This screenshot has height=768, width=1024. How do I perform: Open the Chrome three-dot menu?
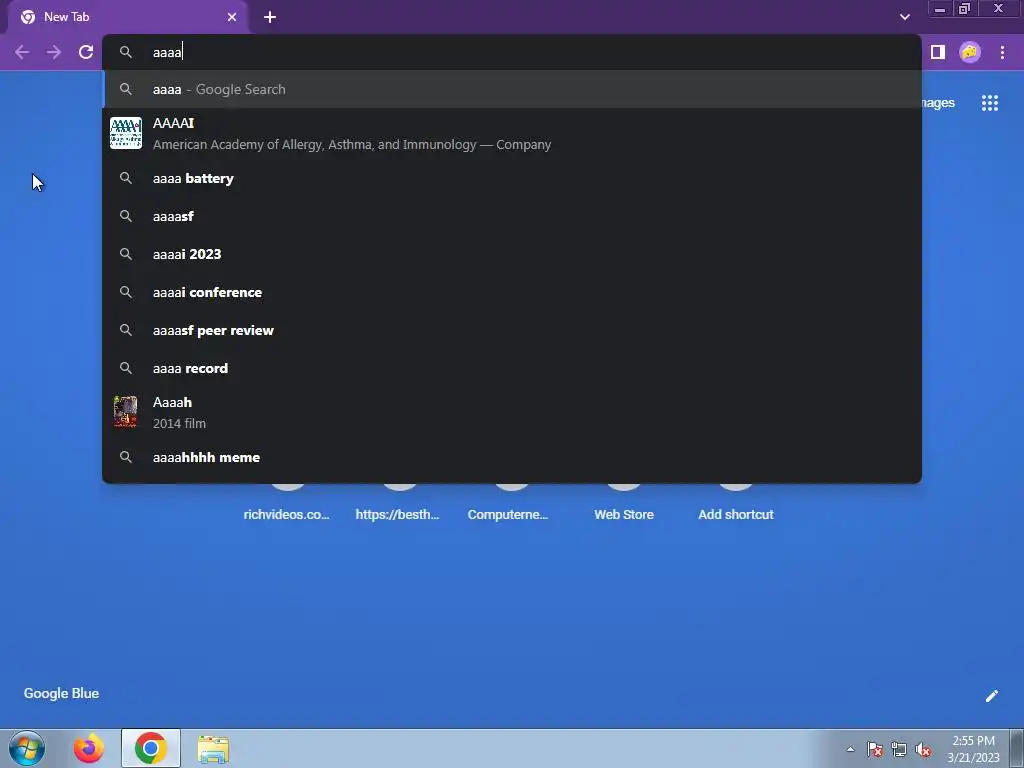[1002, 52]
